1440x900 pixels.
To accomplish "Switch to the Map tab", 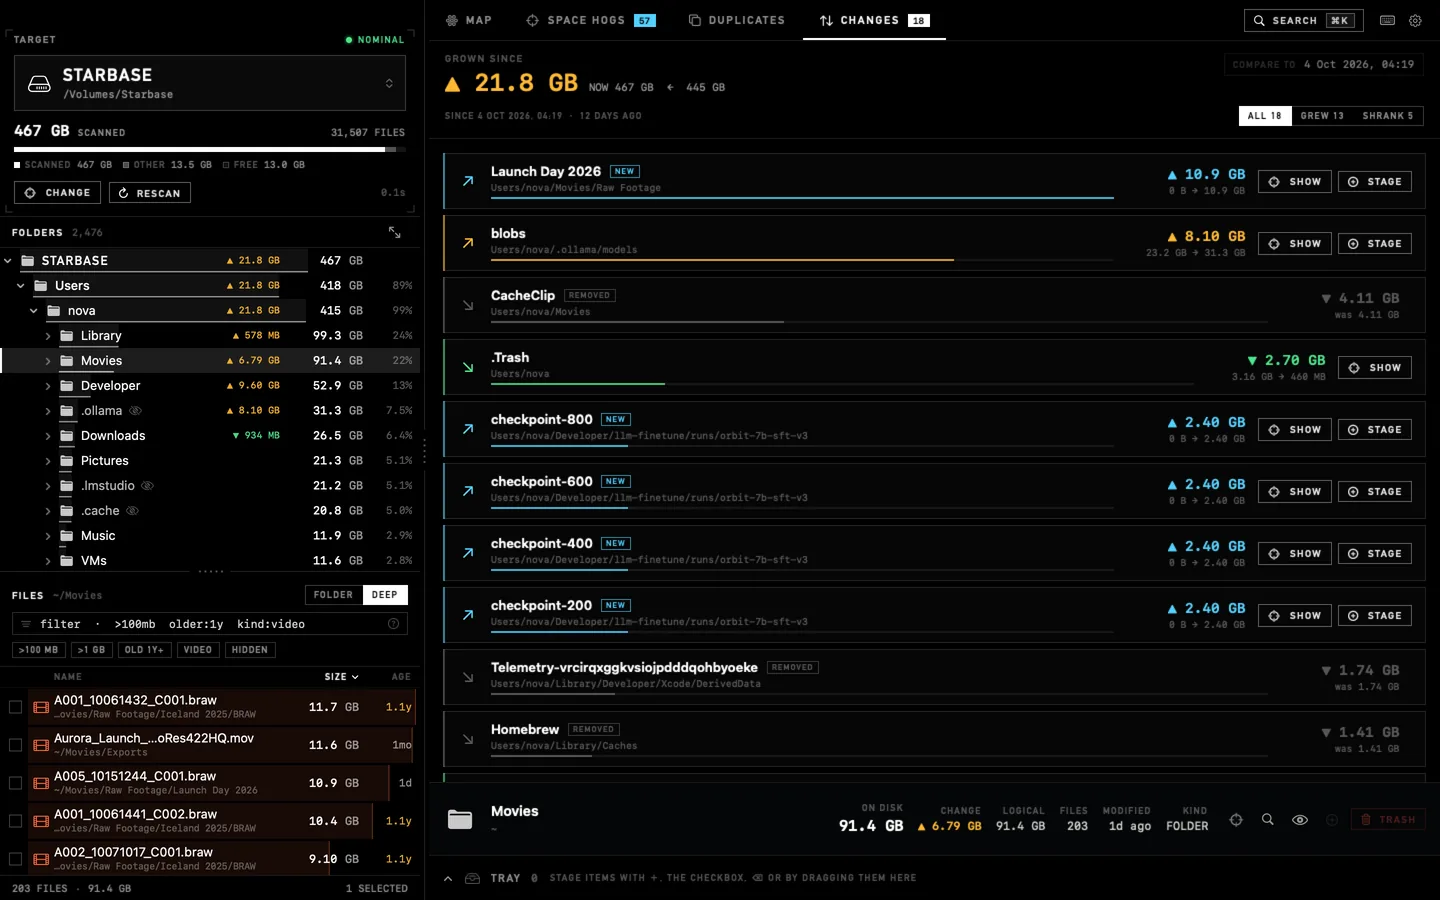I will (x=468, y=20).
